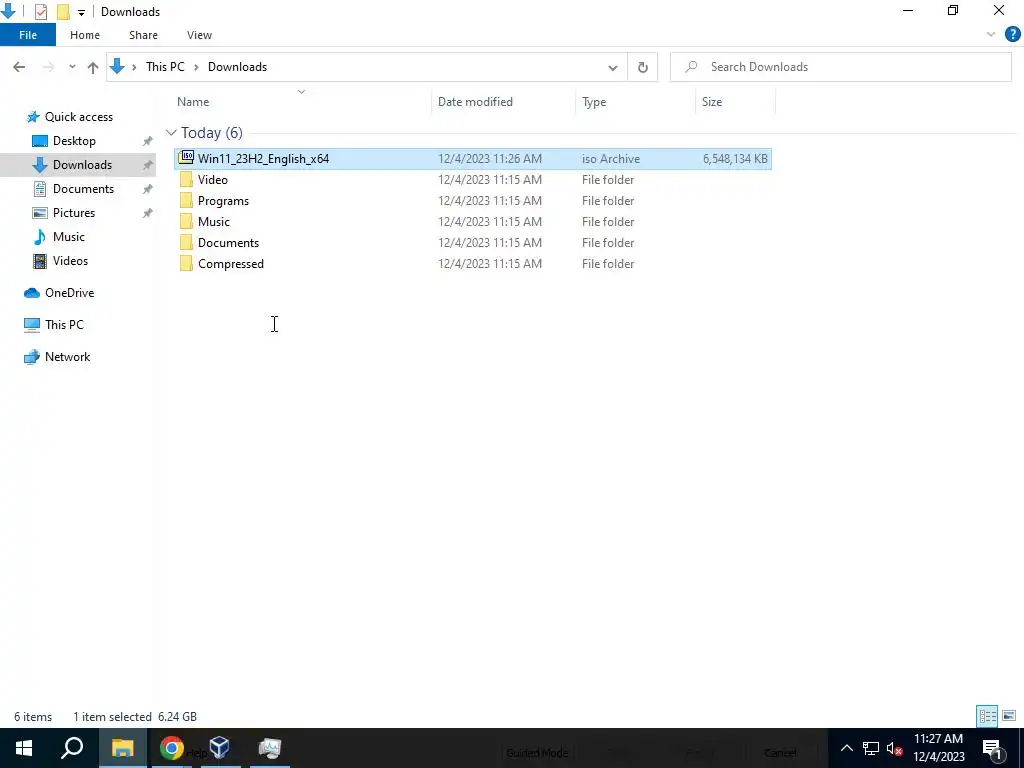Open Quick access in the navigation pane

pos(78,117)
